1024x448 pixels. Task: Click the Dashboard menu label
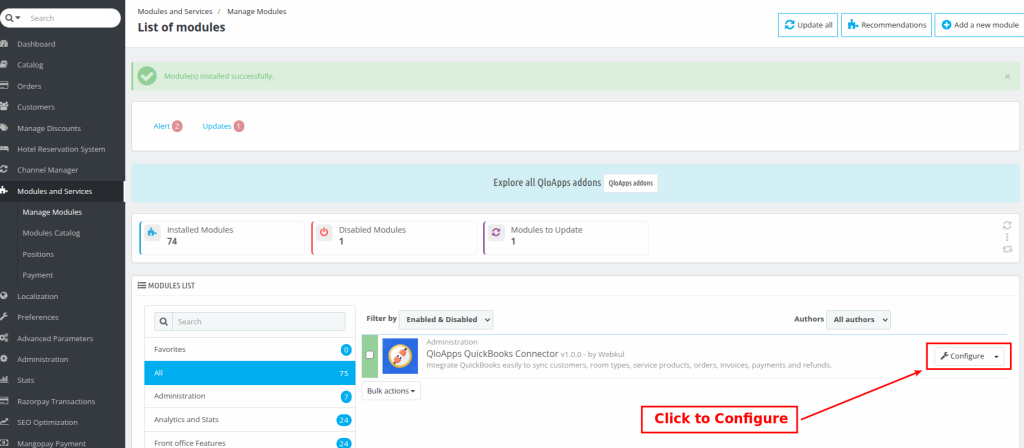[36, 44]
